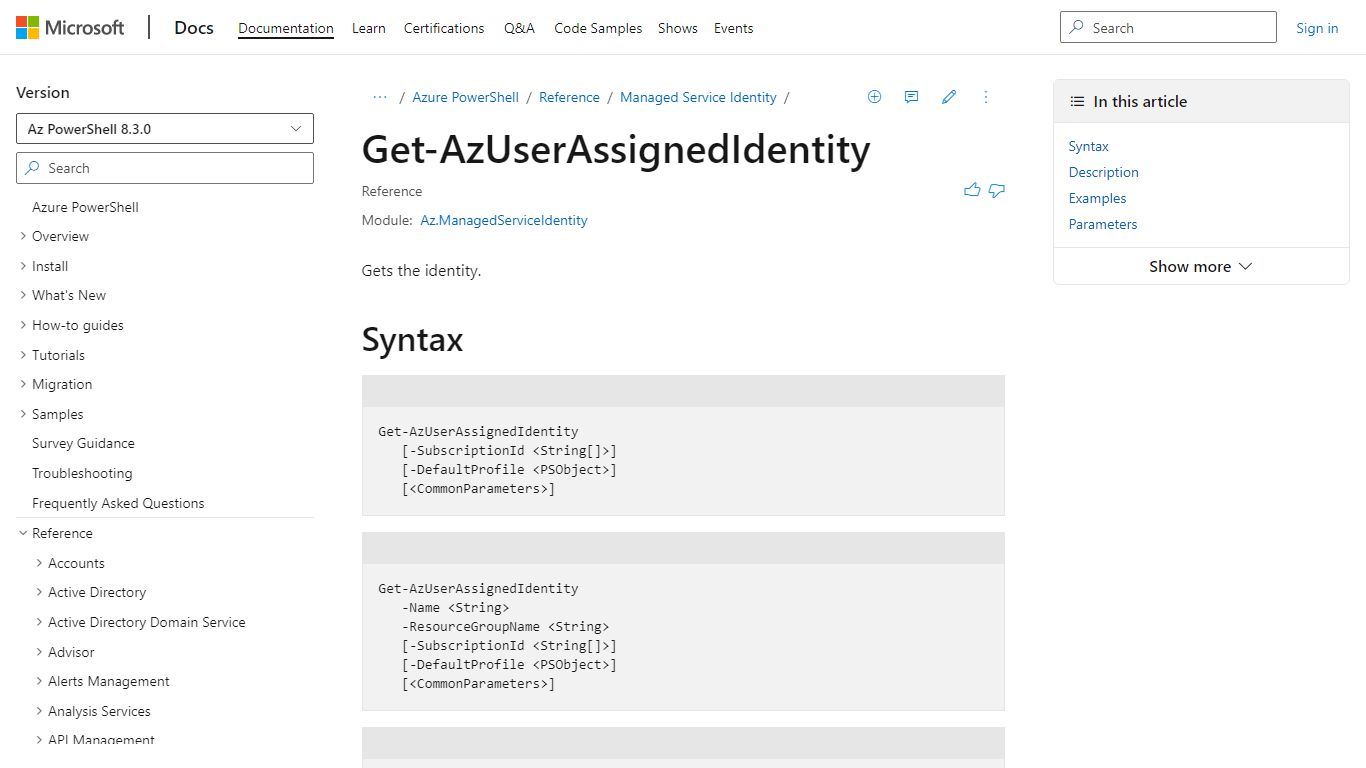
Task: Expand the Tutorials tree node
Action: [x=23, y=355]
